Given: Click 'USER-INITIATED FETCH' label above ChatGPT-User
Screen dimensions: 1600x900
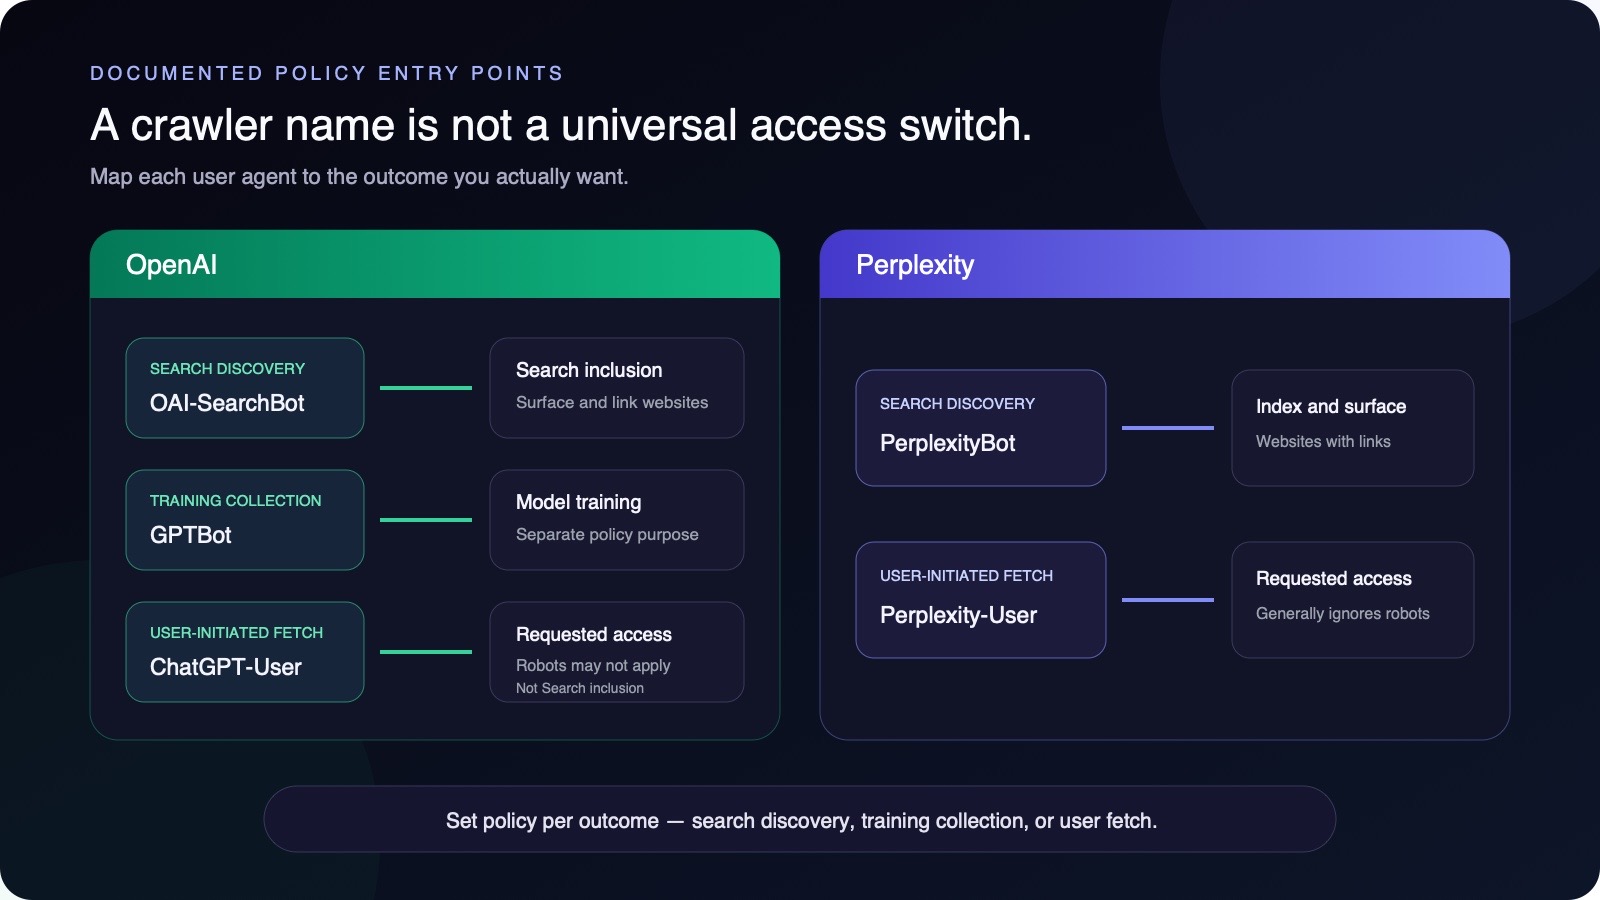Looking at the screenshot, I should 237,632.
